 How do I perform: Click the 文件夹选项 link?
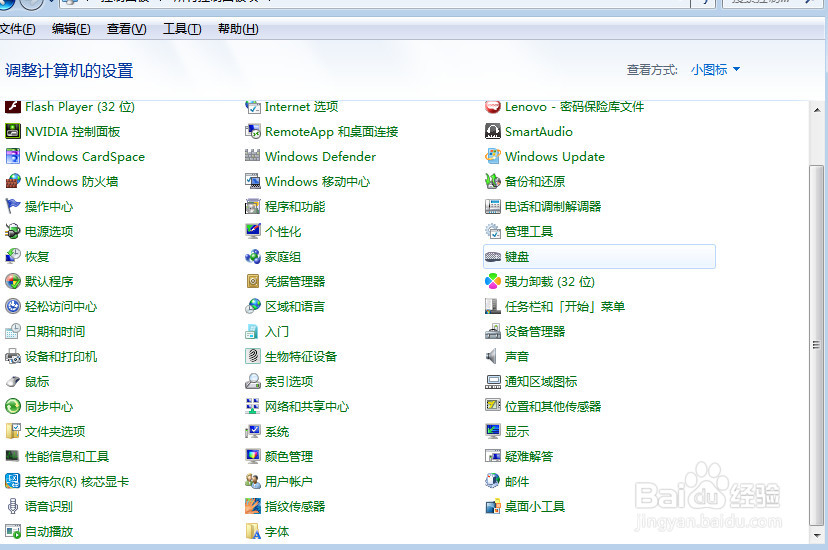55,432
